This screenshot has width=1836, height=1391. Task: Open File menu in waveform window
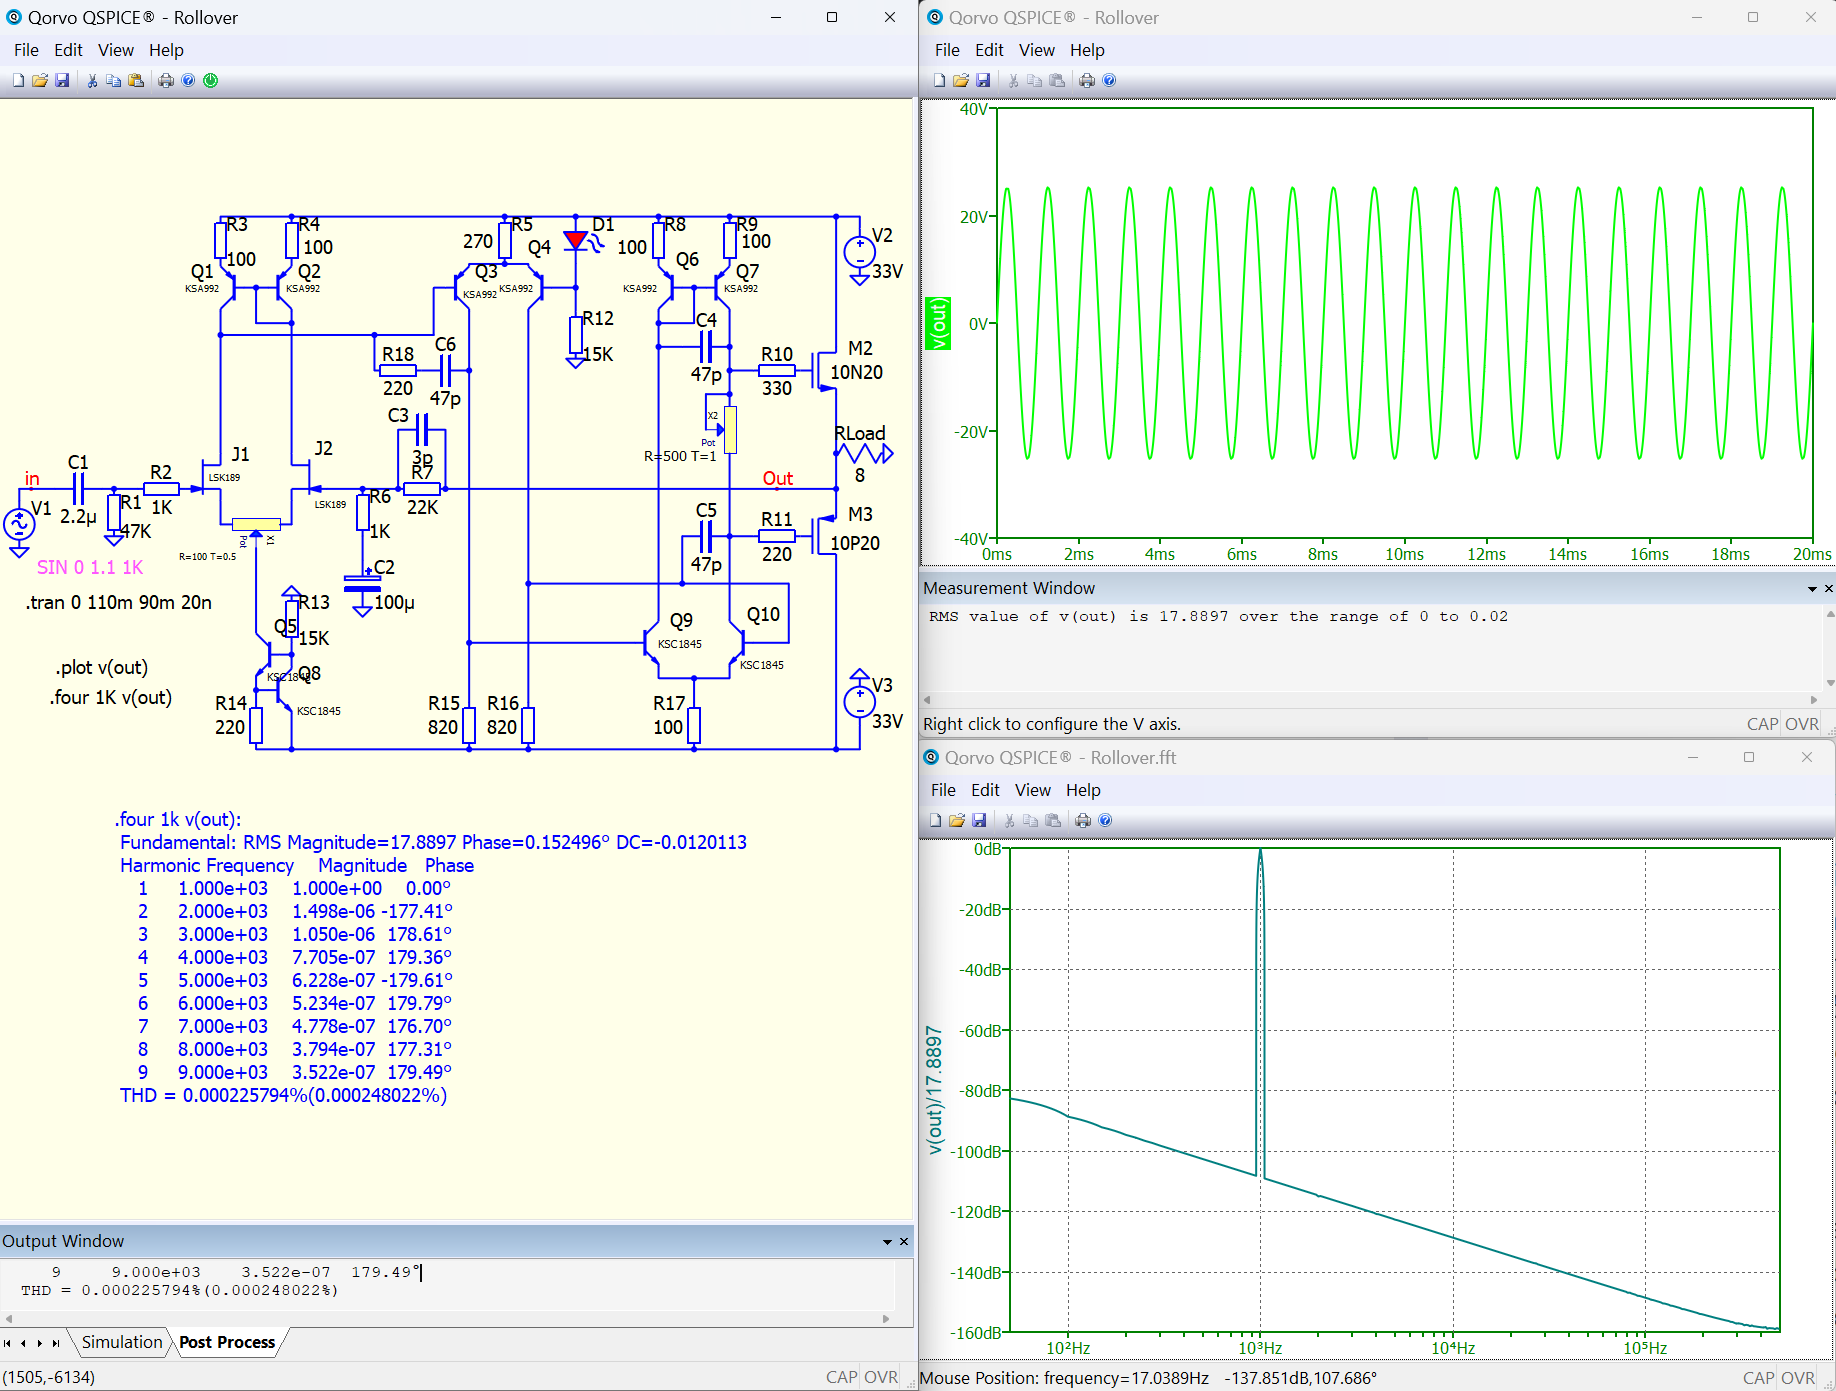pyautogui.click(x=947, y=50)
